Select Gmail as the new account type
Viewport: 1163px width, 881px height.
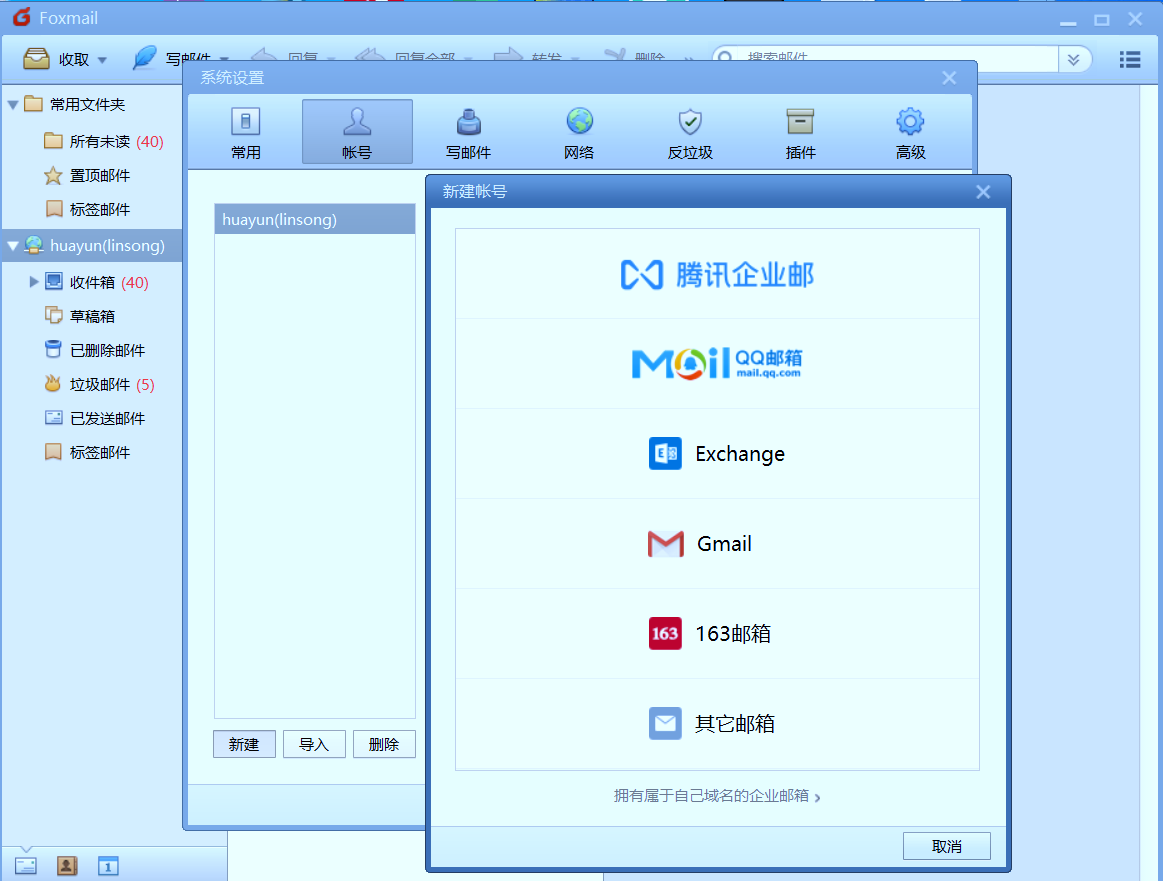(716, 543)
